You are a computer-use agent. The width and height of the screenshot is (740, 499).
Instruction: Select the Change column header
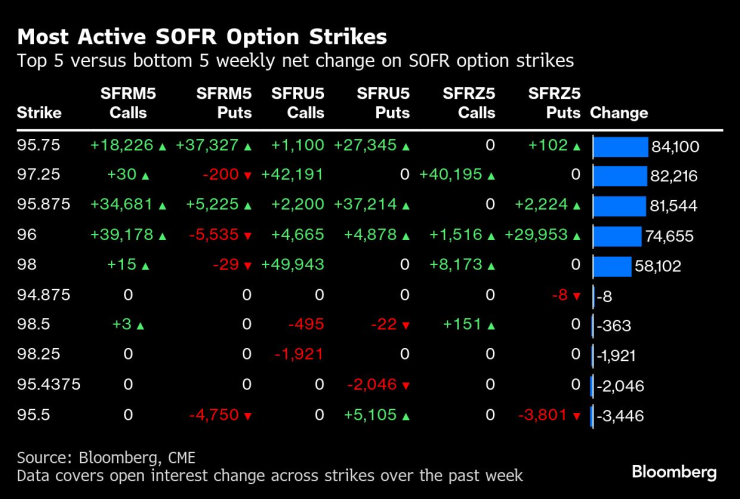[619, 113]
